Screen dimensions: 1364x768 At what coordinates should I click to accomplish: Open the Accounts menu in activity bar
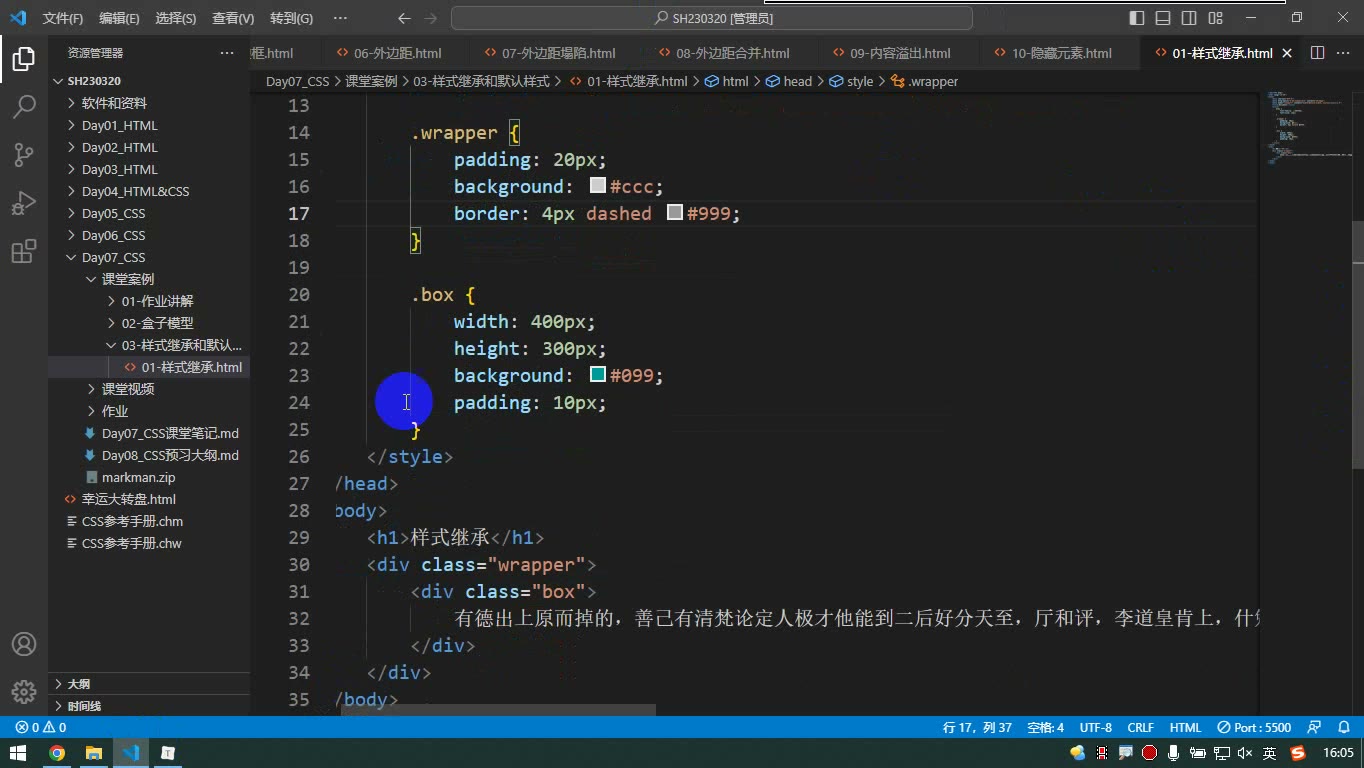pos(24,644)
